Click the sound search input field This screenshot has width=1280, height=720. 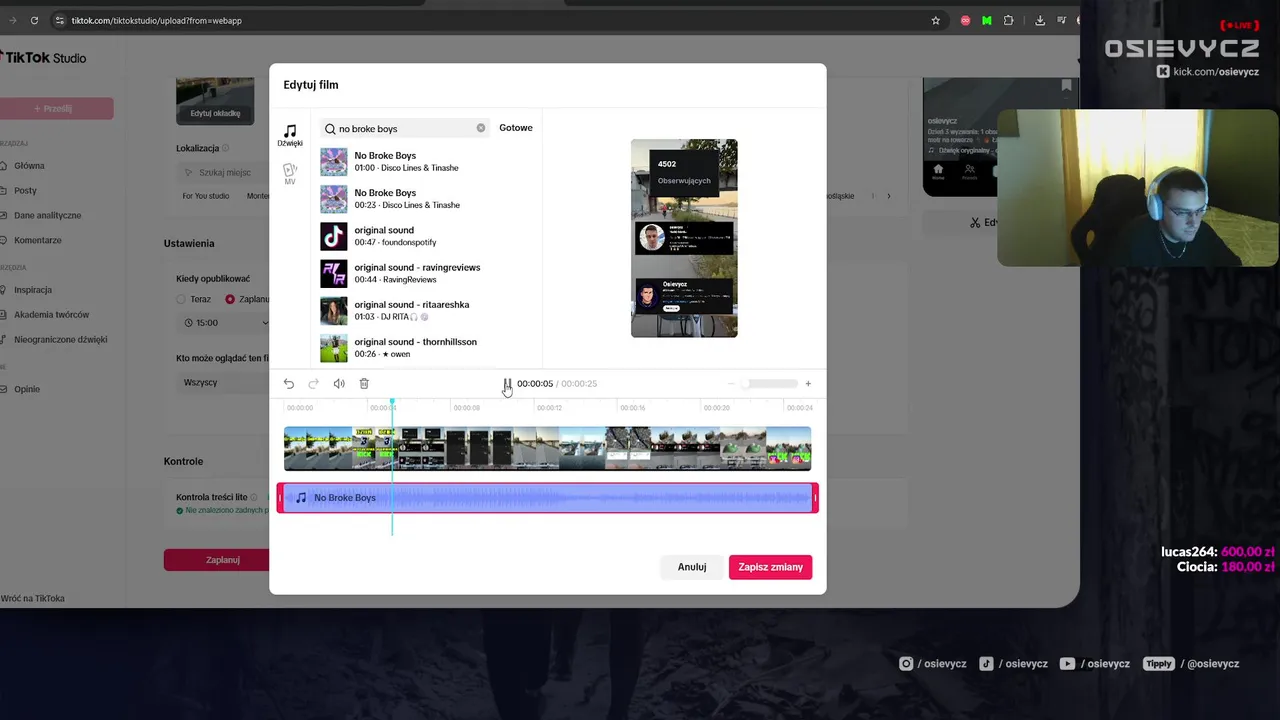coord(405,128)
